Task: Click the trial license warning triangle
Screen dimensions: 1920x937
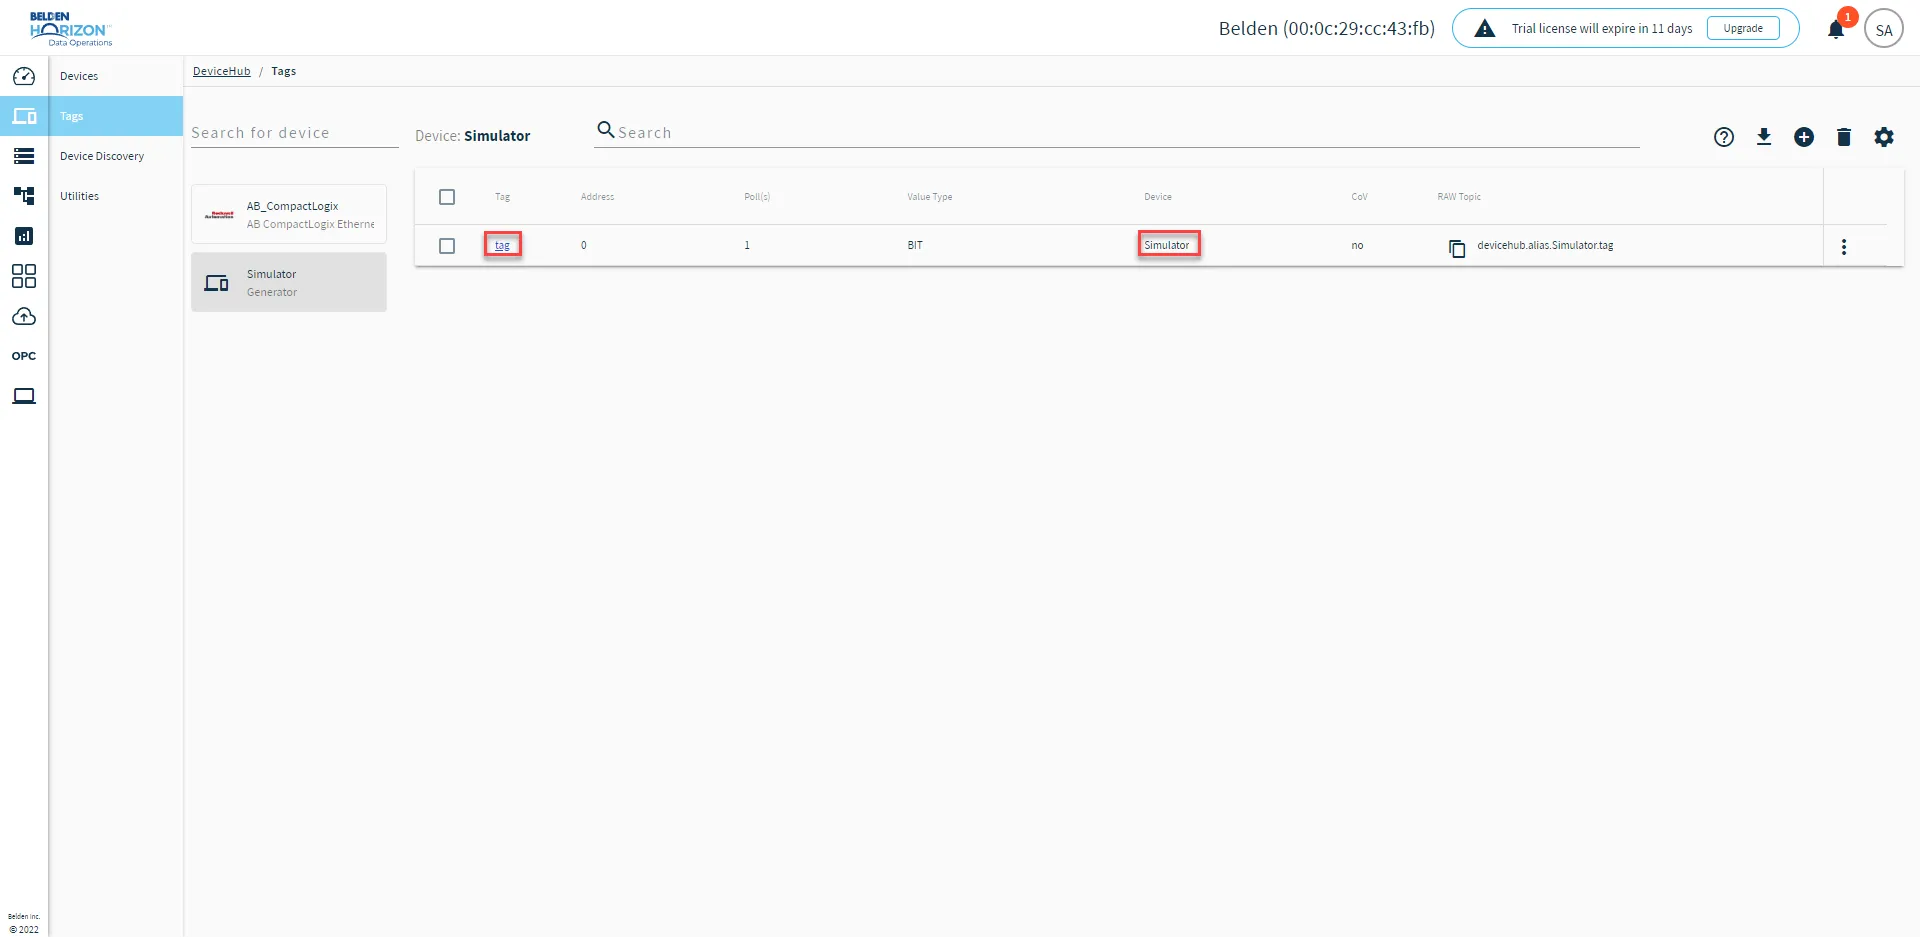Action: point(1485,28)
